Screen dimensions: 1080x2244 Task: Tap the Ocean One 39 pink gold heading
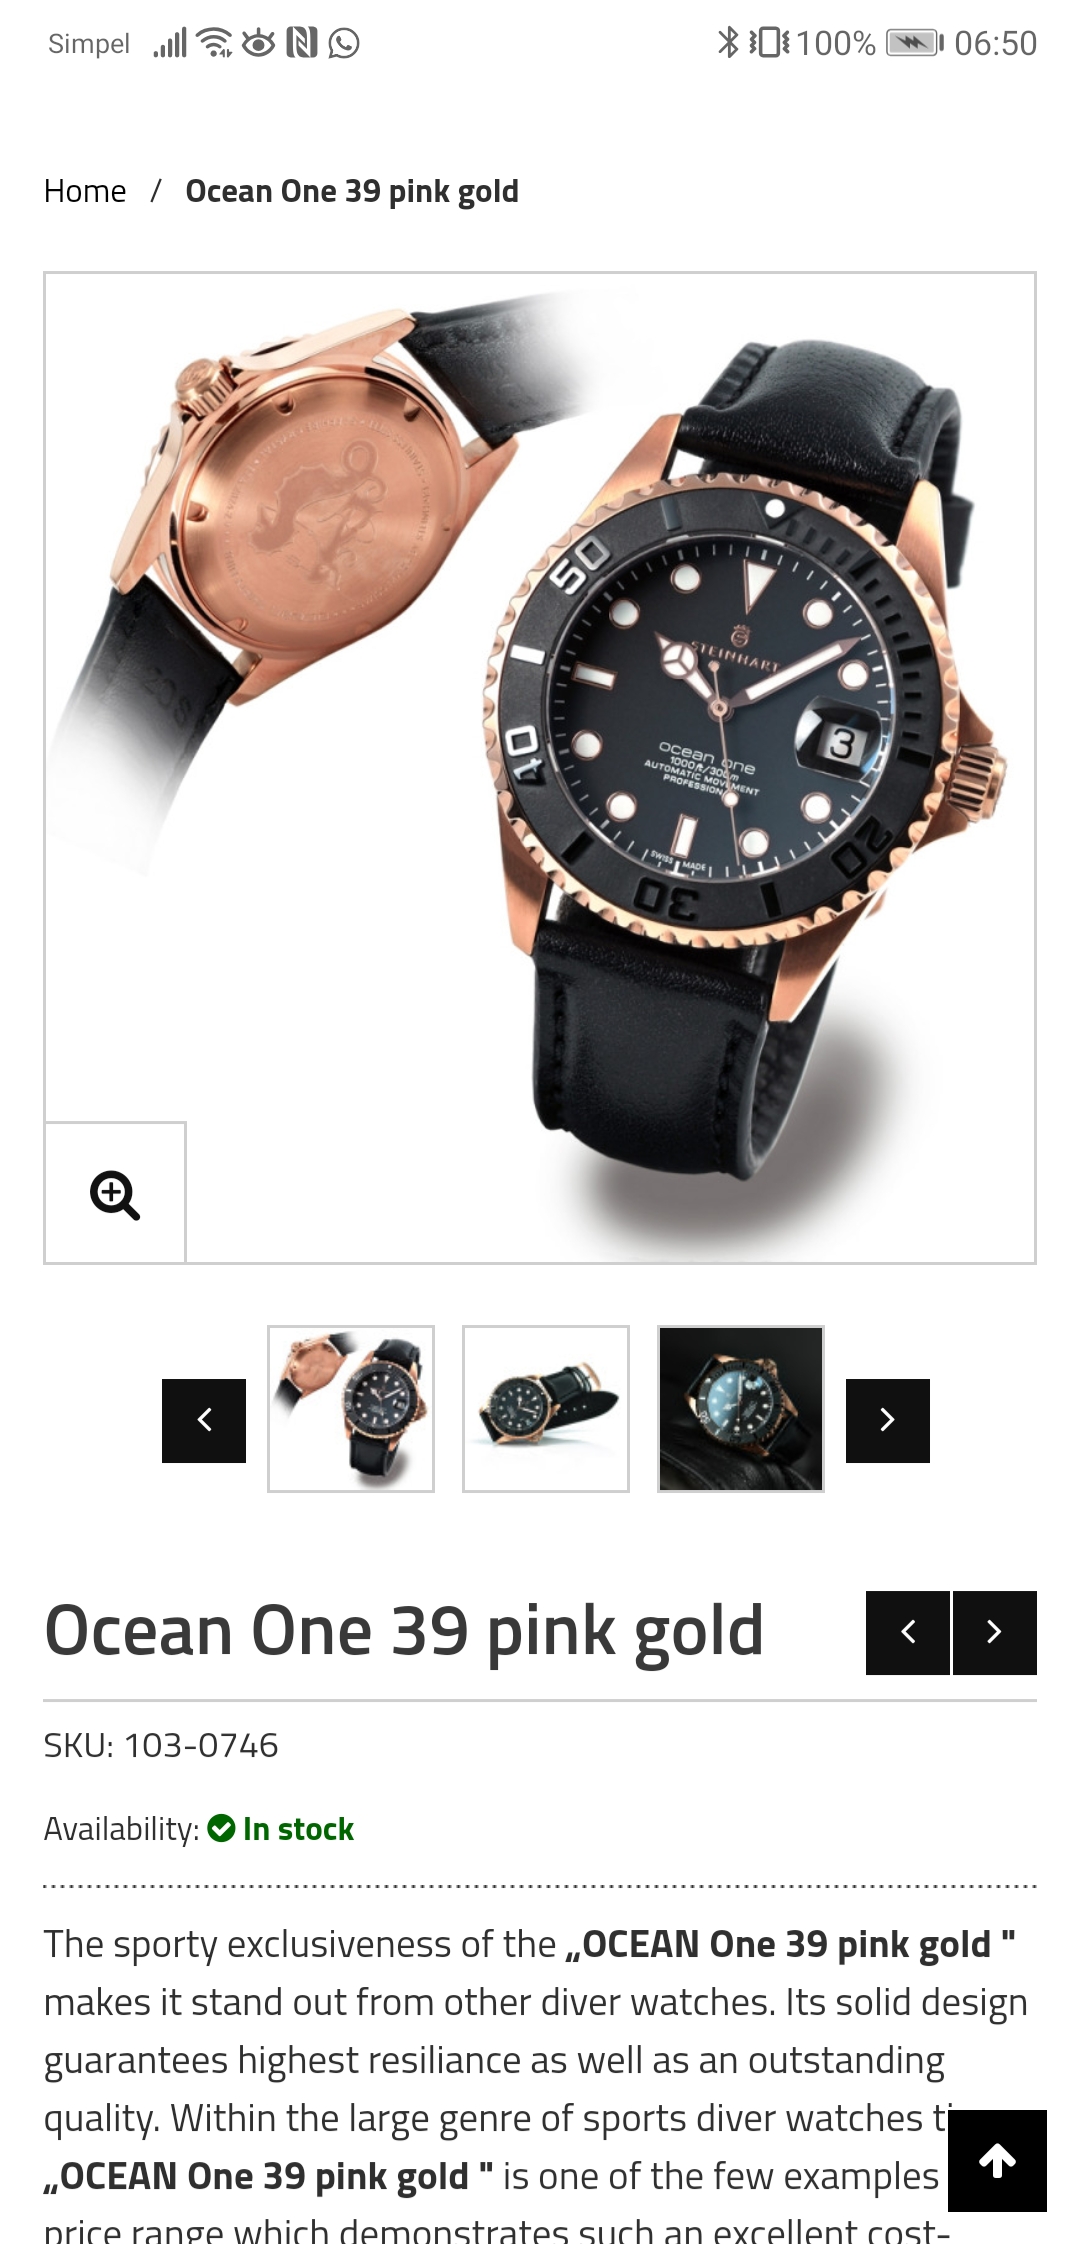(x=404, y=1632)
